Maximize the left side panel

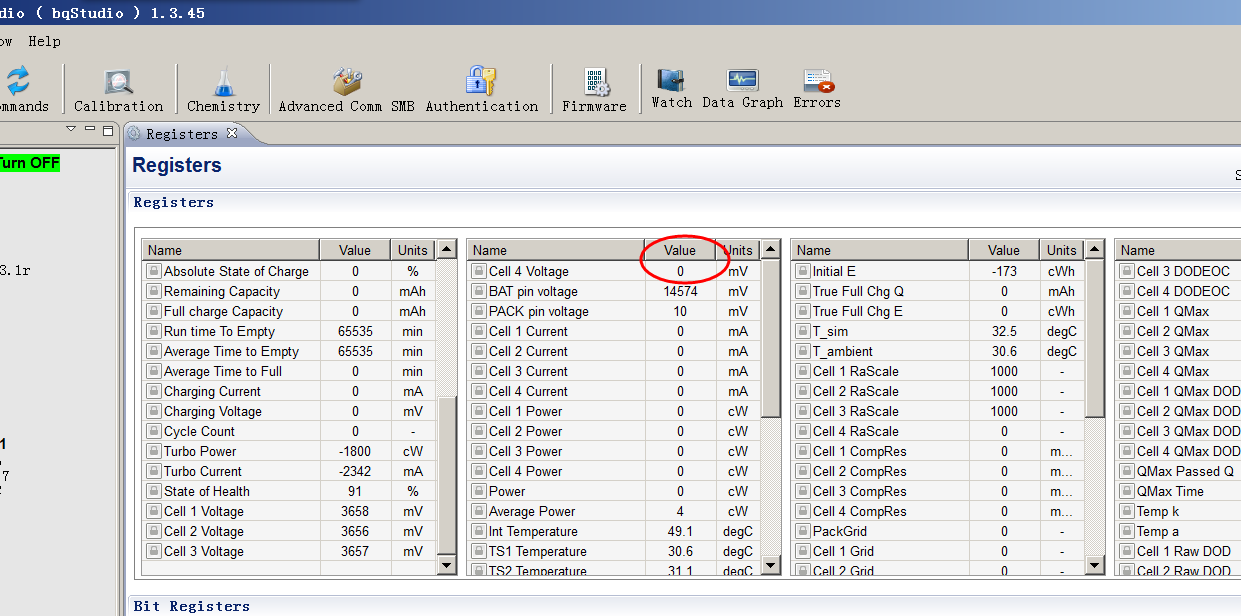click(x=108, y=130)
